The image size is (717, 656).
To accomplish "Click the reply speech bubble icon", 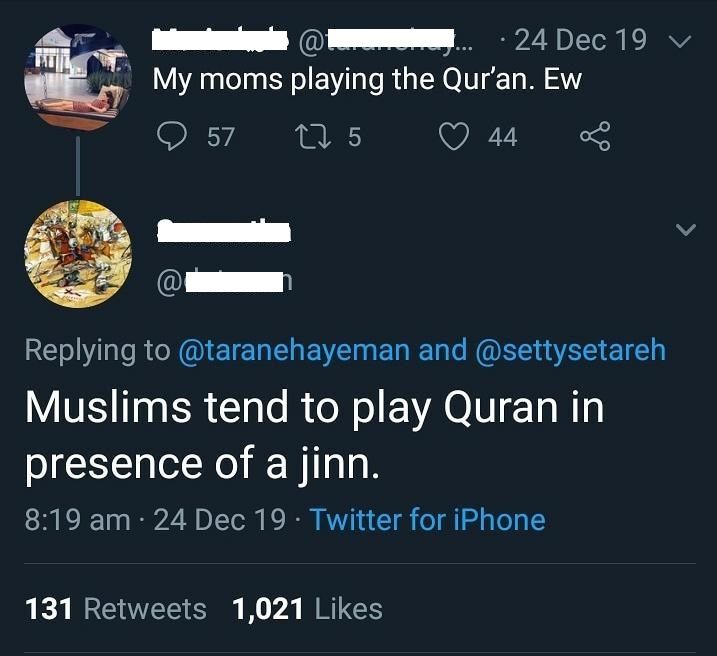I will pyautogui.click(x=175, y=136).
